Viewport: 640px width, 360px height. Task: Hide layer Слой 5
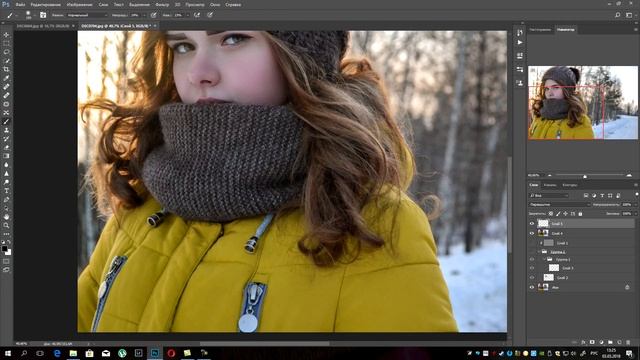532,224
